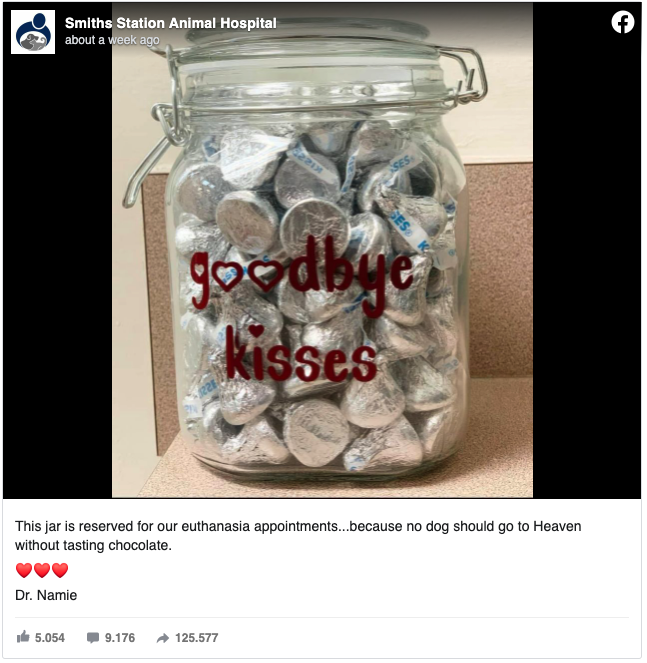Click the post caption about euthanasia appointments

(298, 536)
